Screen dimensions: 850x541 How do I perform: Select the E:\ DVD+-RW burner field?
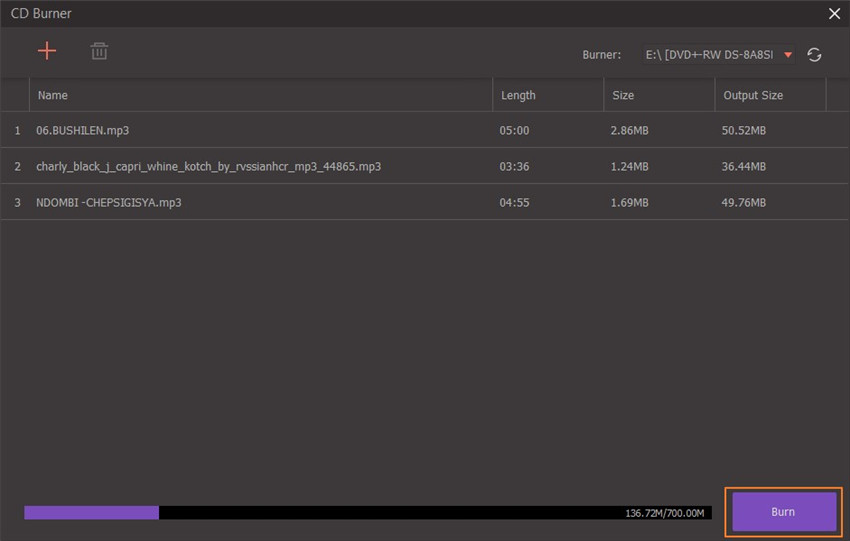[711, 55]
